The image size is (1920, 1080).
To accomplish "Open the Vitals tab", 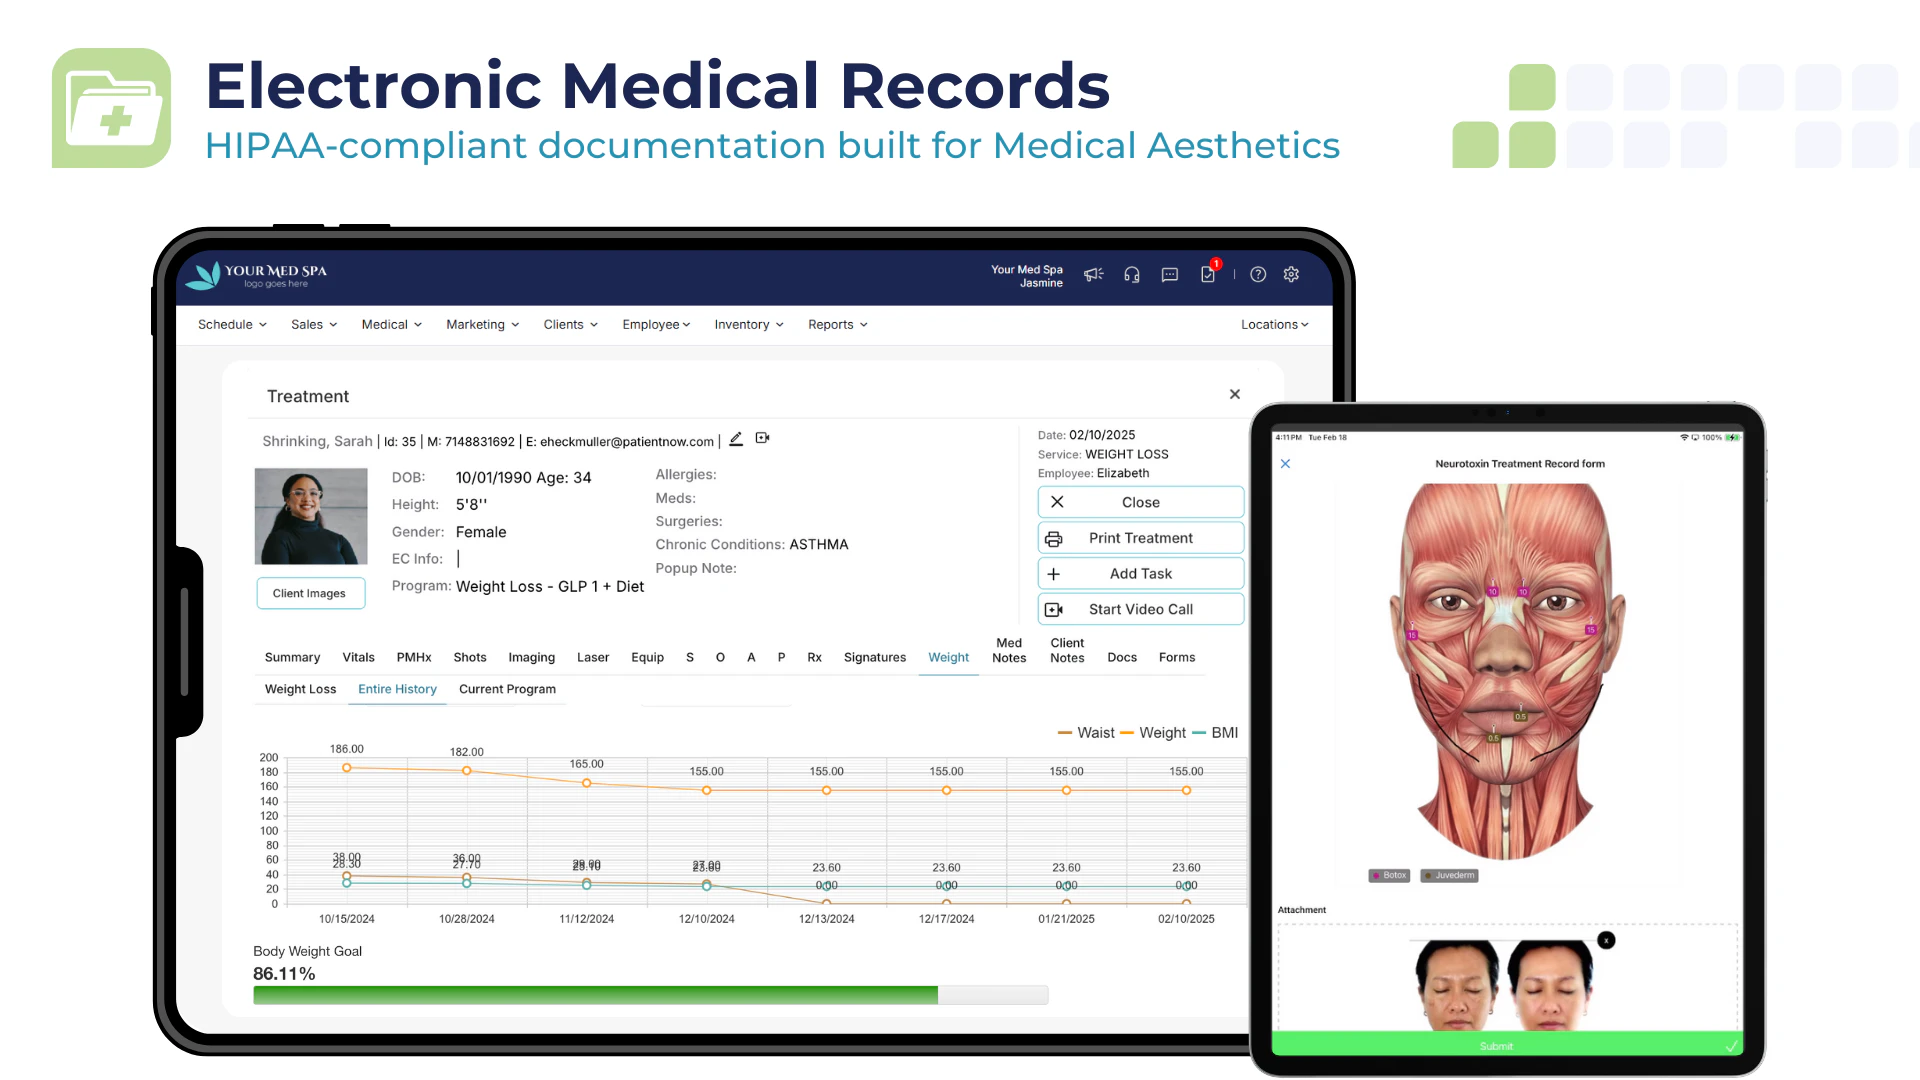I will click(x=358, y=657).
